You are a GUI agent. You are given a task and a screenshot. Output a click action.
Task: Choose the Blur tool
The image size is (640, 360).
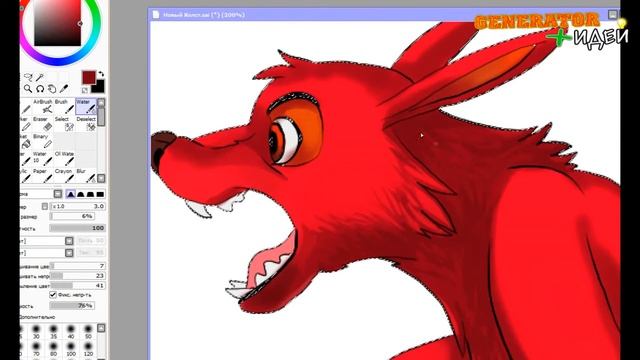[x=86, y=176]
